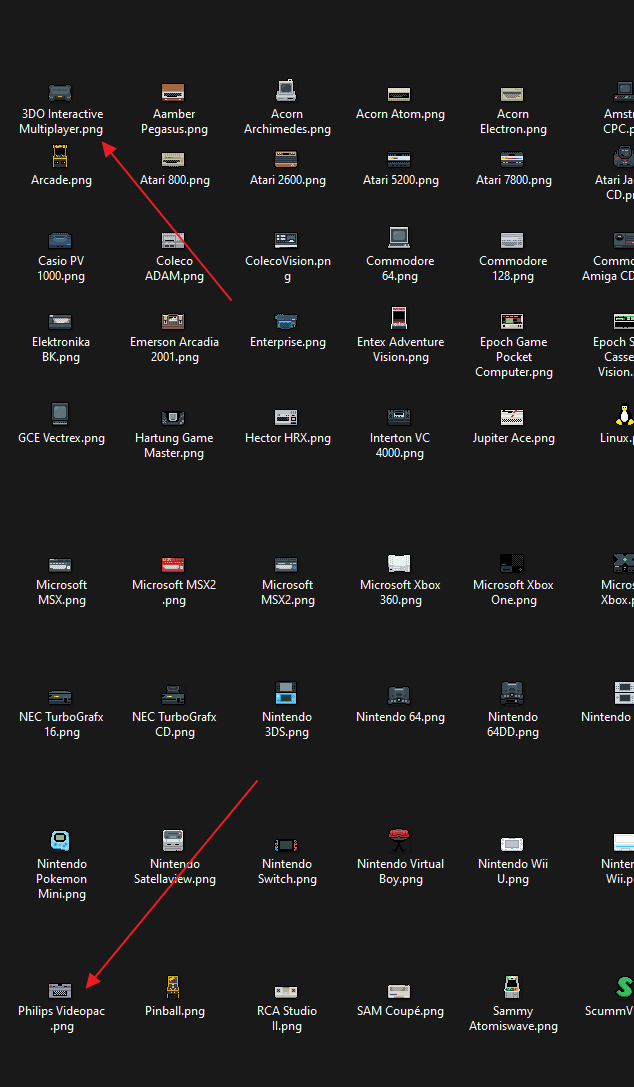Select the Microsoft Xbox 360 icon
This screenshot has height=1087, width=634.
click(399, 563)
